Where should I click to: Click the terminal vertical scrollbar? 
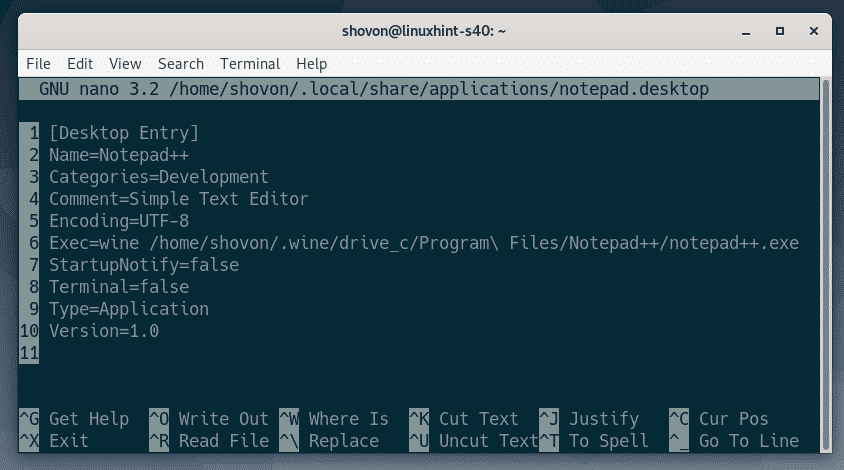[x=825, y=265]
